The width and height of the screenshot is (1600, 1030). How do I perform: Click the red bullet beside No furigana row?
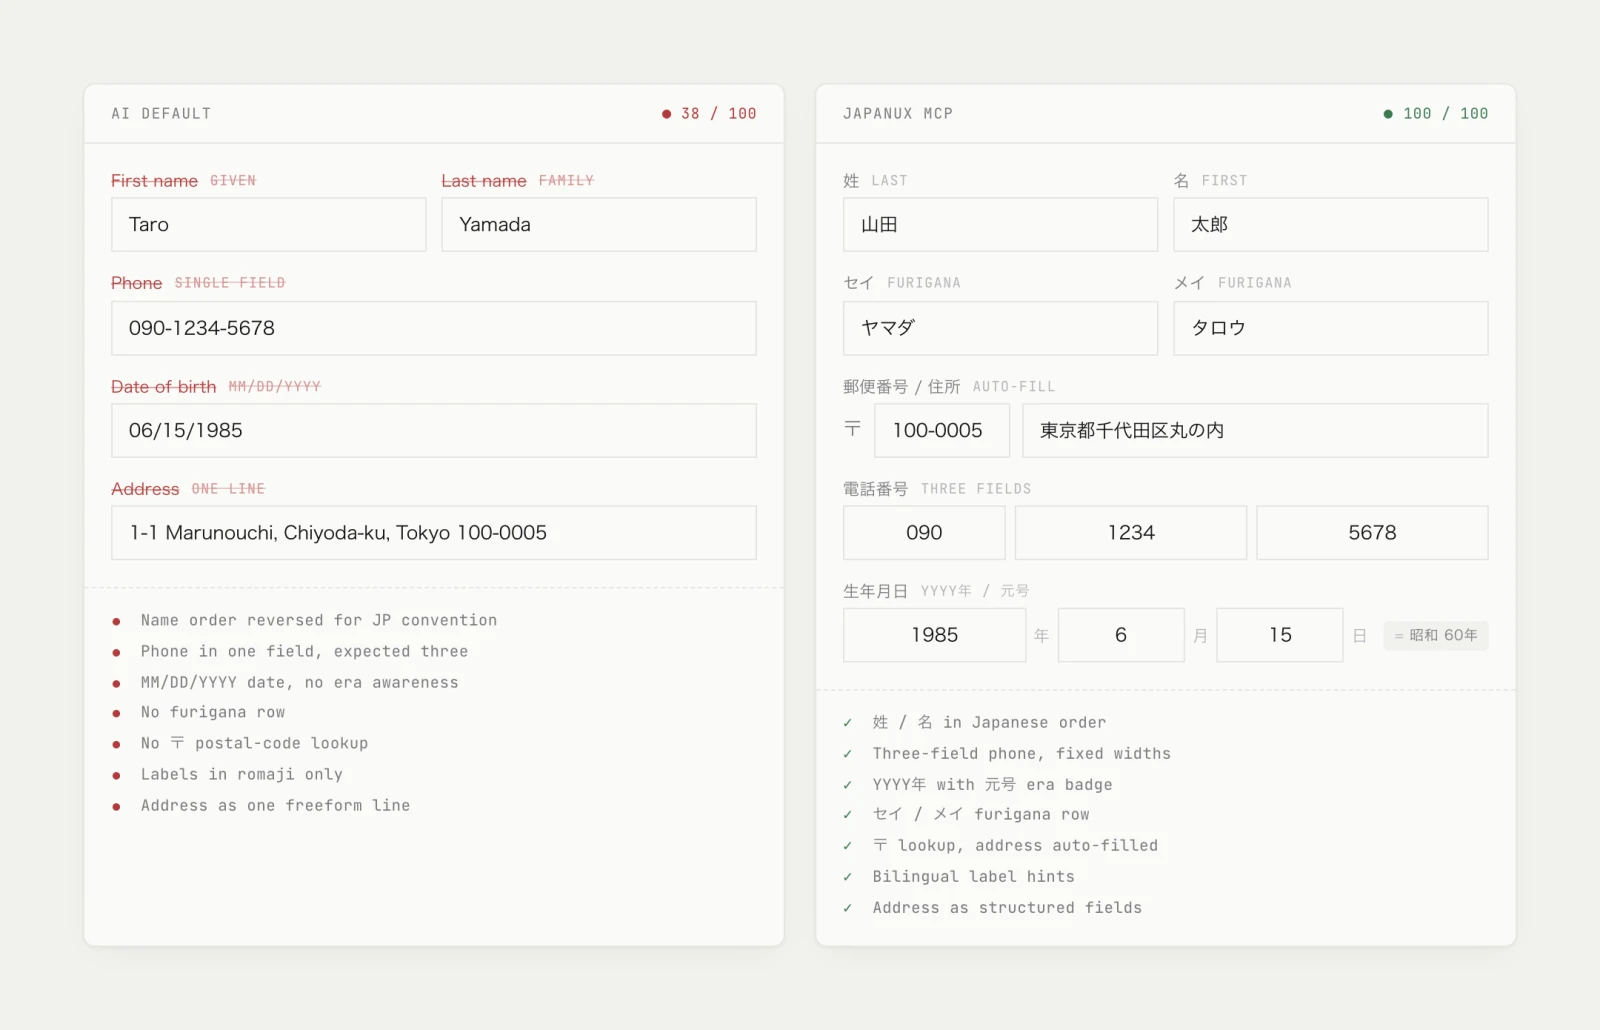[117, 713]
